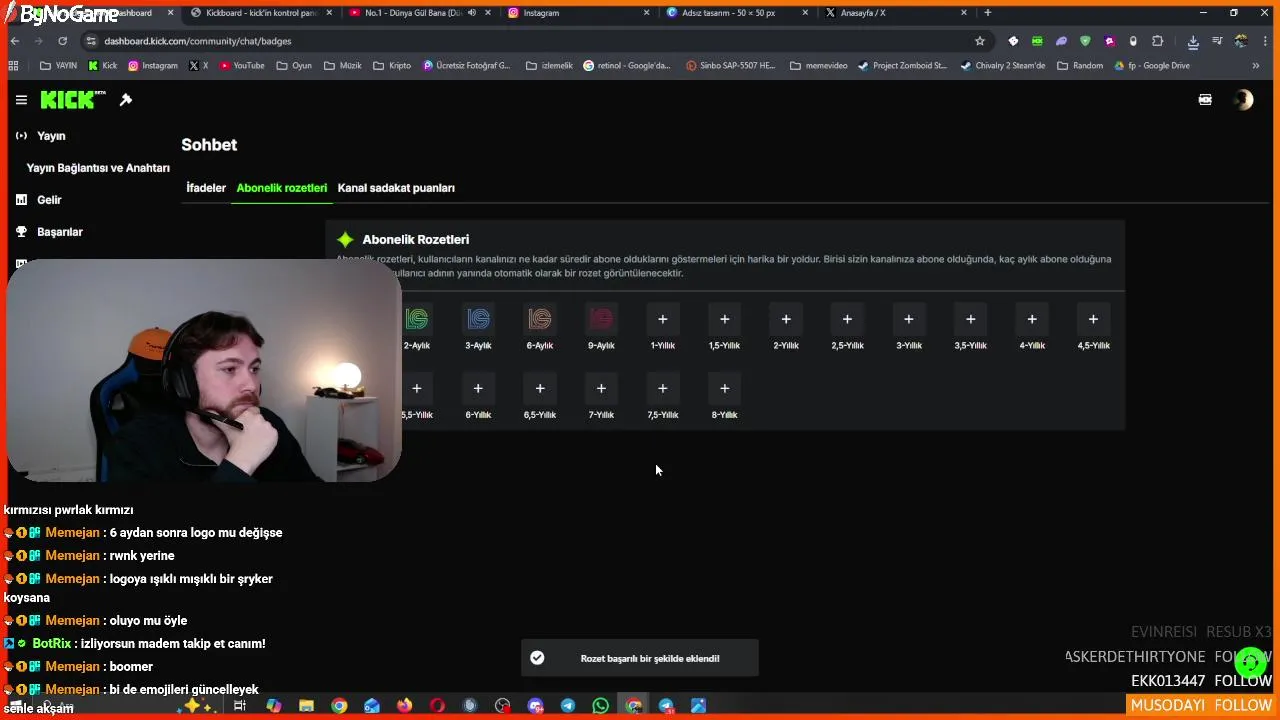
Task: Add a badge for 2-Yıllık
Action: click(786, 319)
